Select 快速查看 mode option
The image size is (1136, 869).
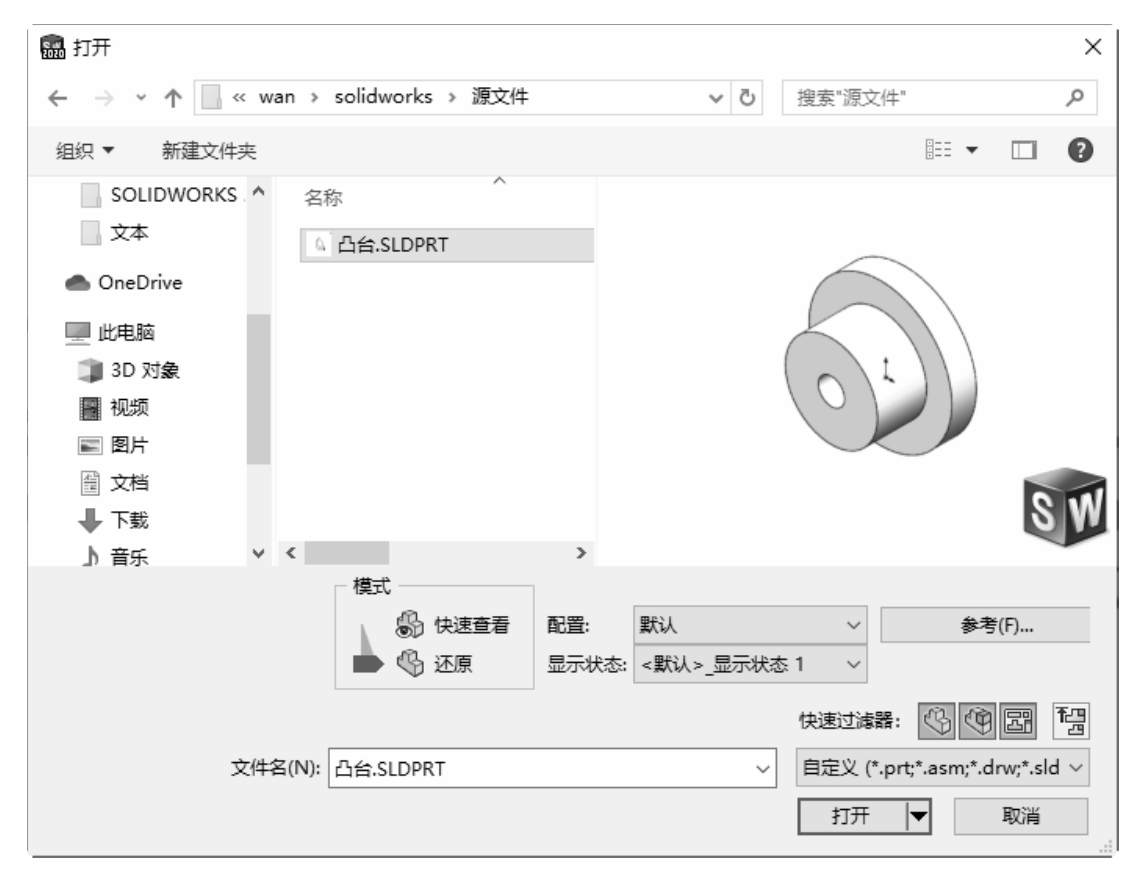click(x=453, y=625)
